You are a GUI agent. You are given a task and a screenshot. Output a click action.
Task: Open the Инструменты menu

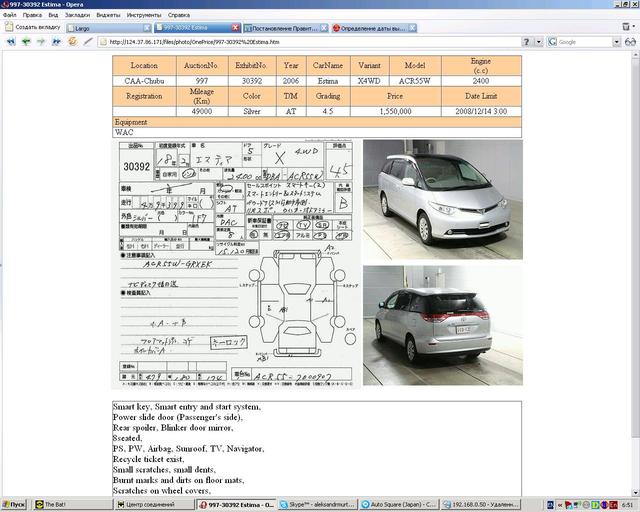[144, 15]
